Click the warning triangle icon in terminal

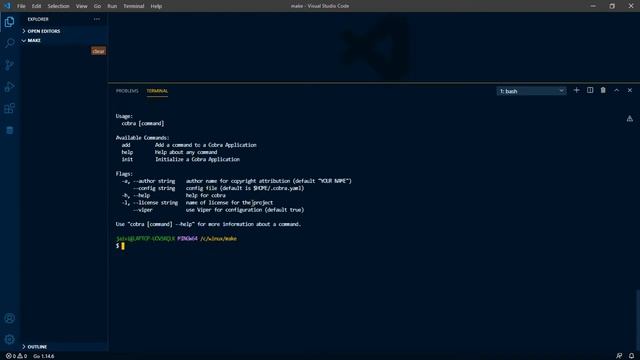click(x=630, y=119)
